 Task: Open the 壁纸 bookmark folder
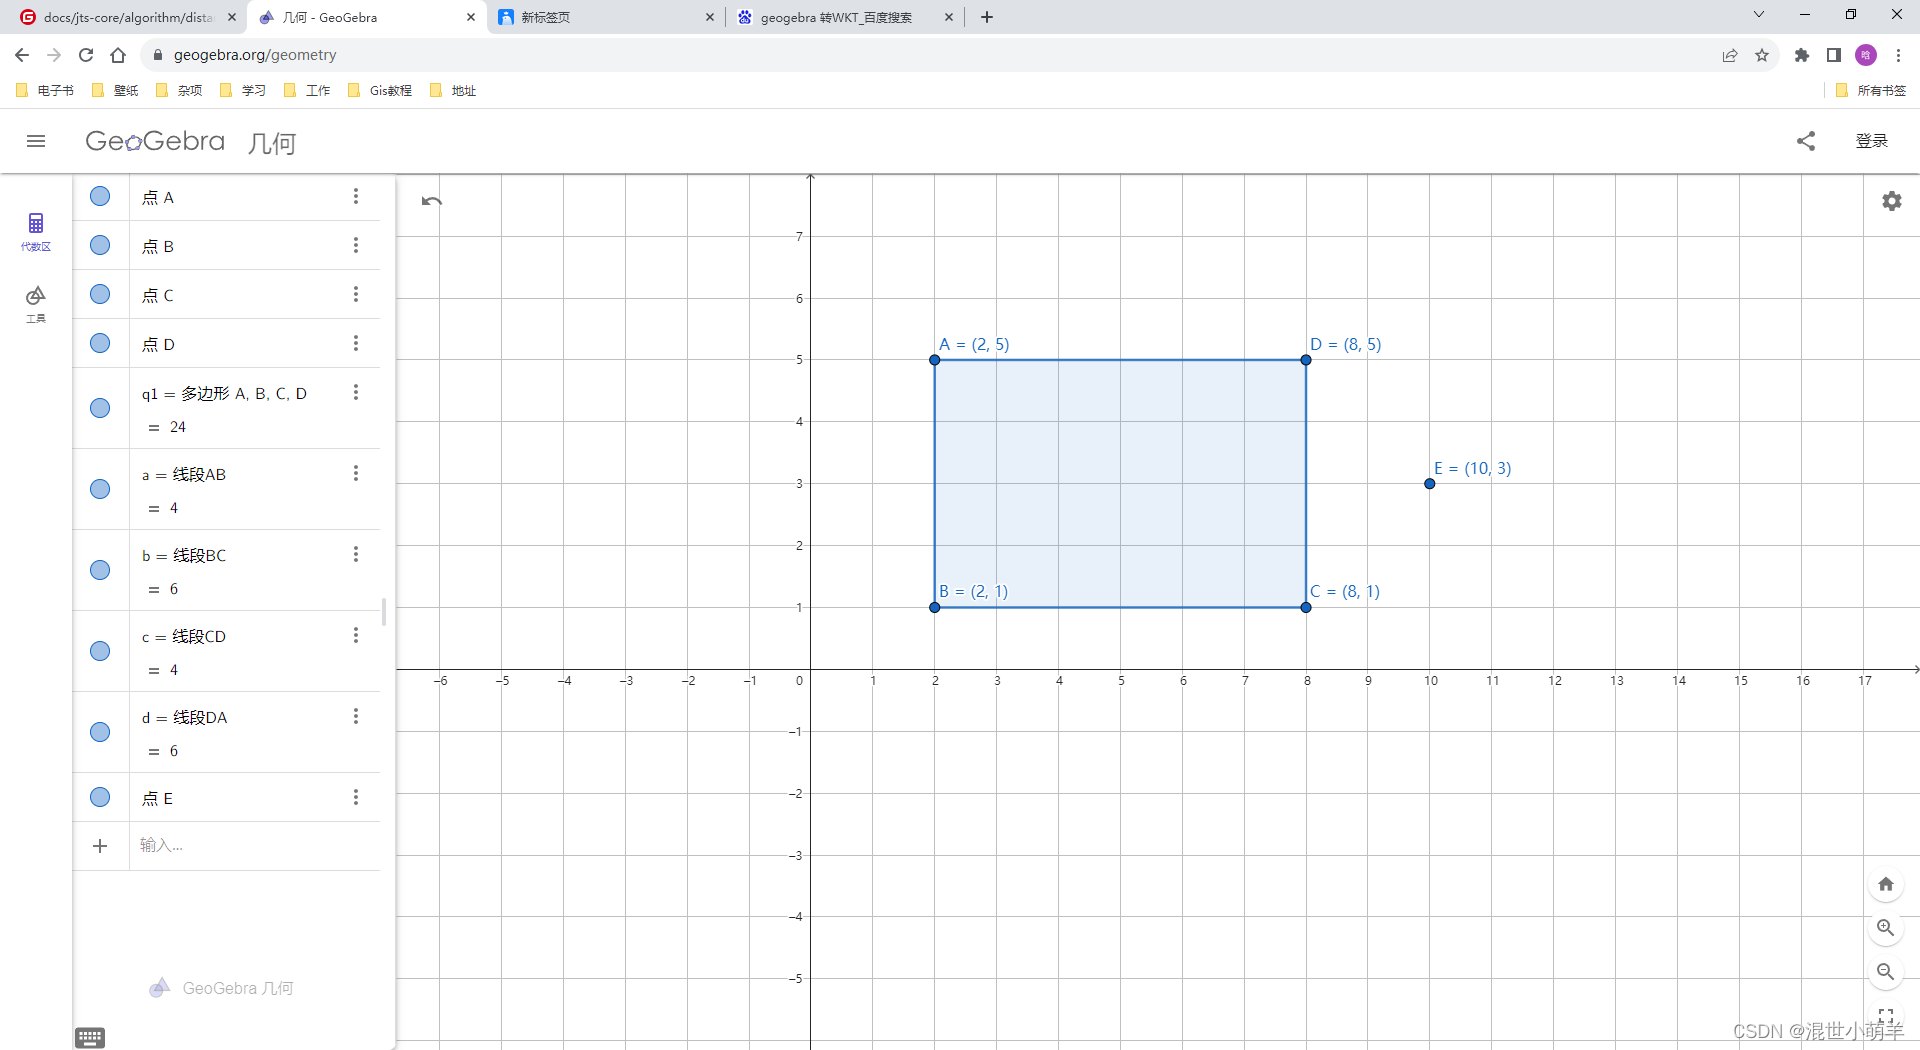point(115,90)
